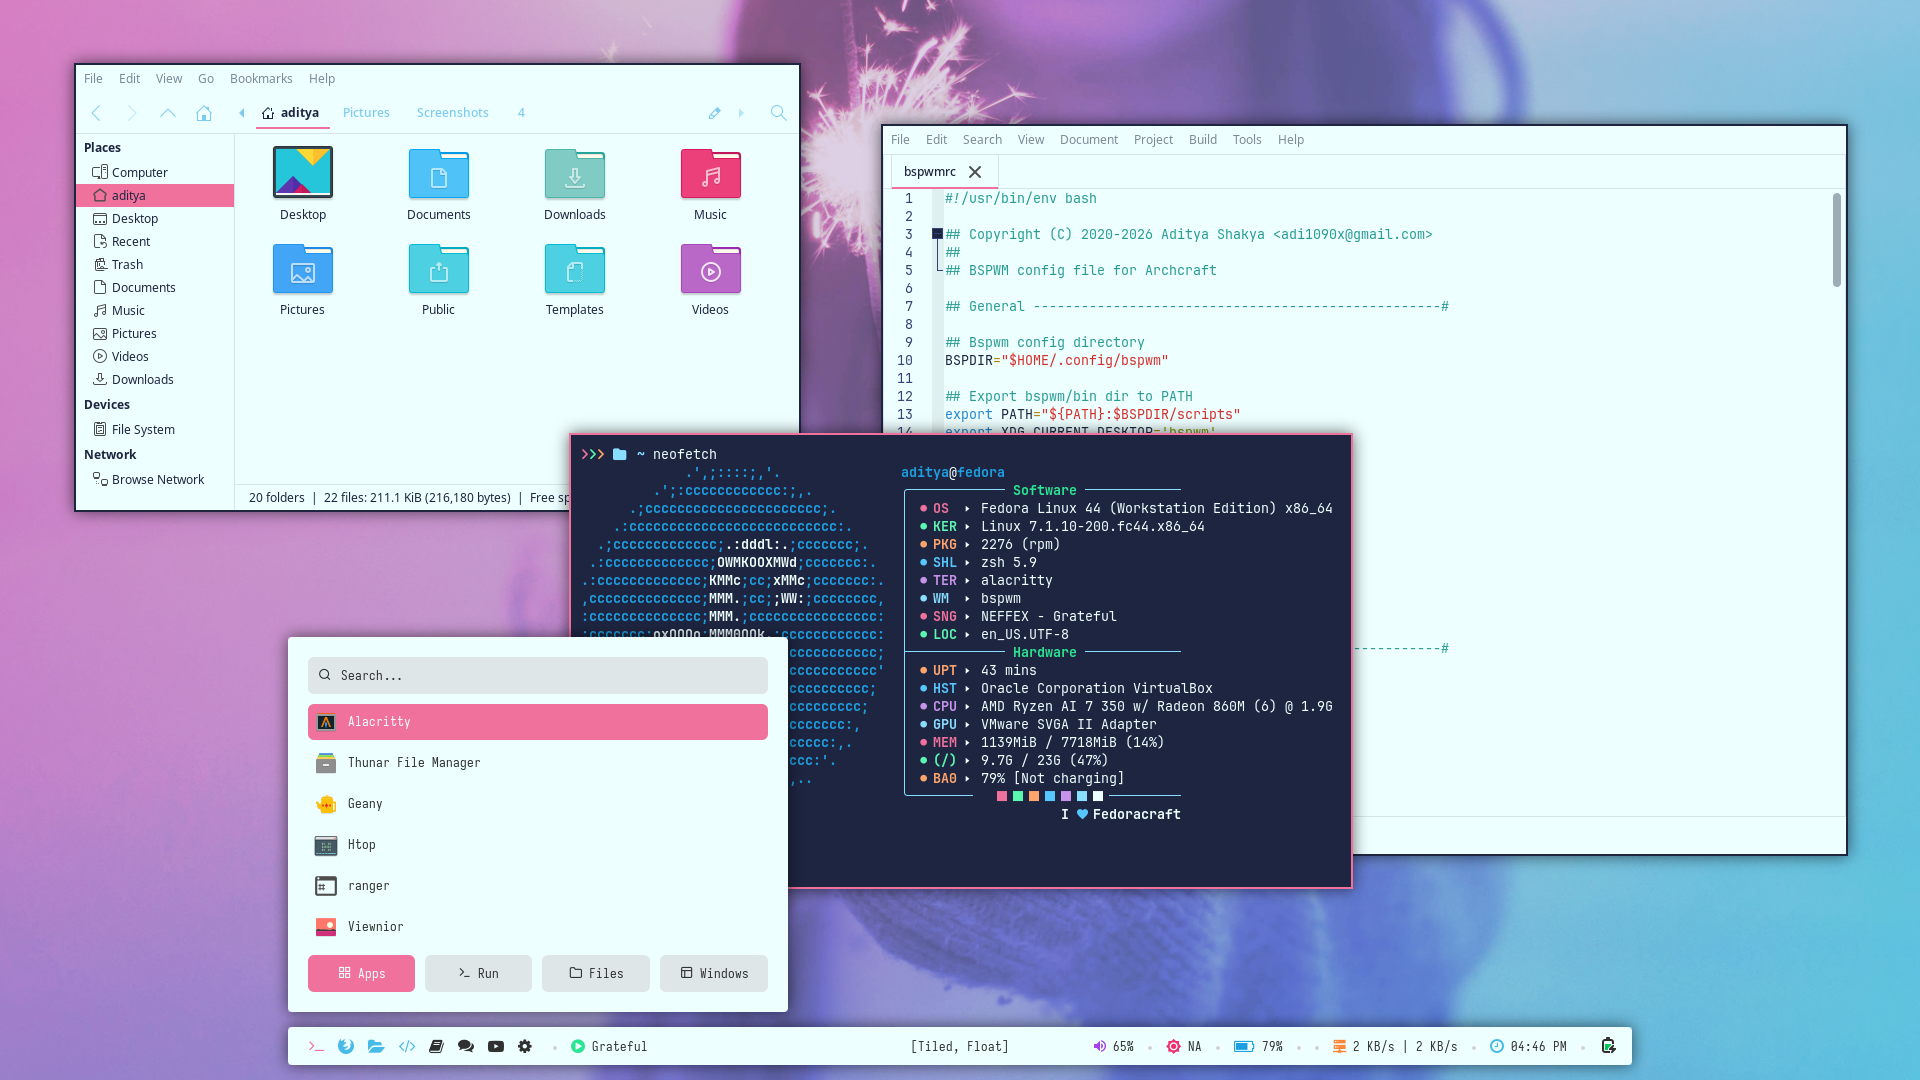This screenshot has width=1920, height=1080.
Task: Click the play icon beside Grateful
Action: 578,1046
